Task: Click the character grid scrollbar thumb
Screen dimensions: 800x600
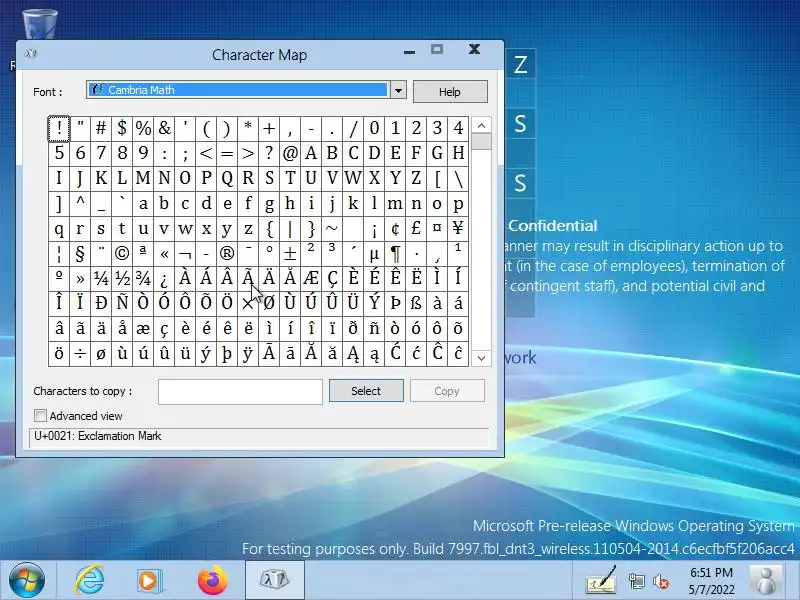Action: coord(481,142)
